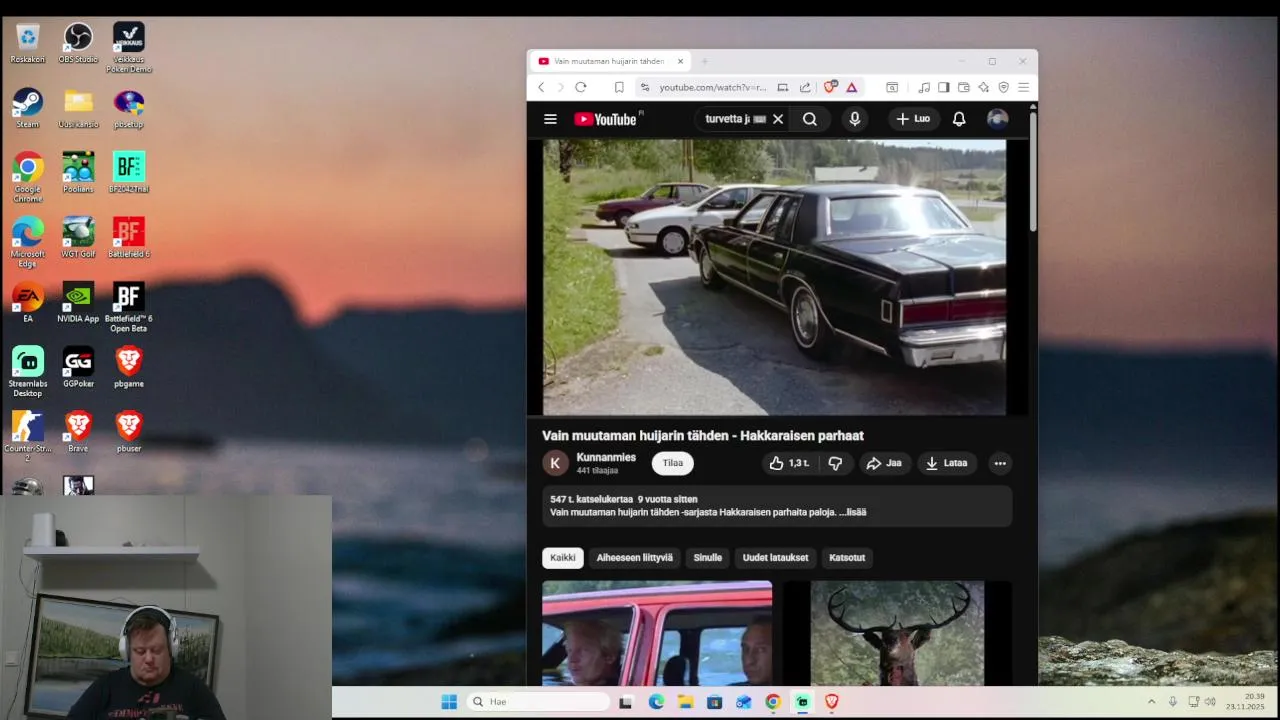Click the taskbar Hae search box
Image resolution: width=1280 pixels, height=720 pixels.
(539, 702)
